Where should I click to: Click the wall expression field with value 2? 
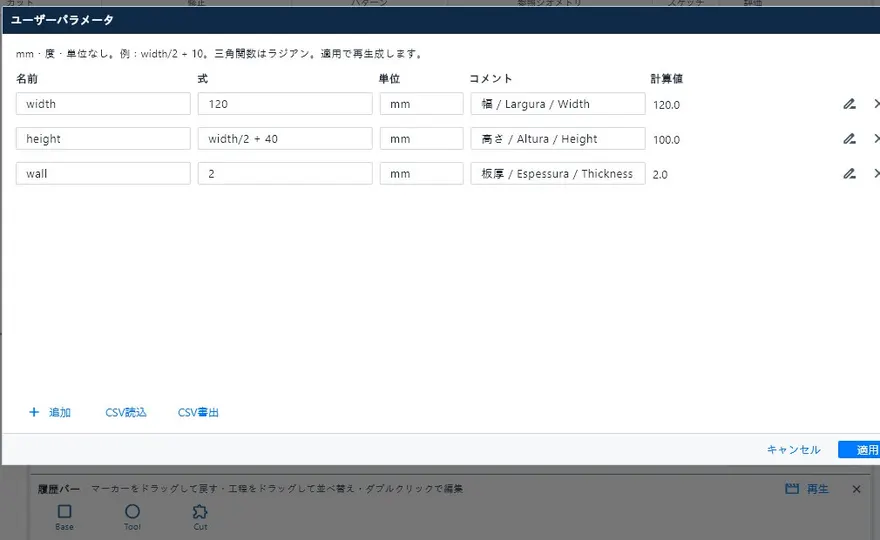point(285,173)
